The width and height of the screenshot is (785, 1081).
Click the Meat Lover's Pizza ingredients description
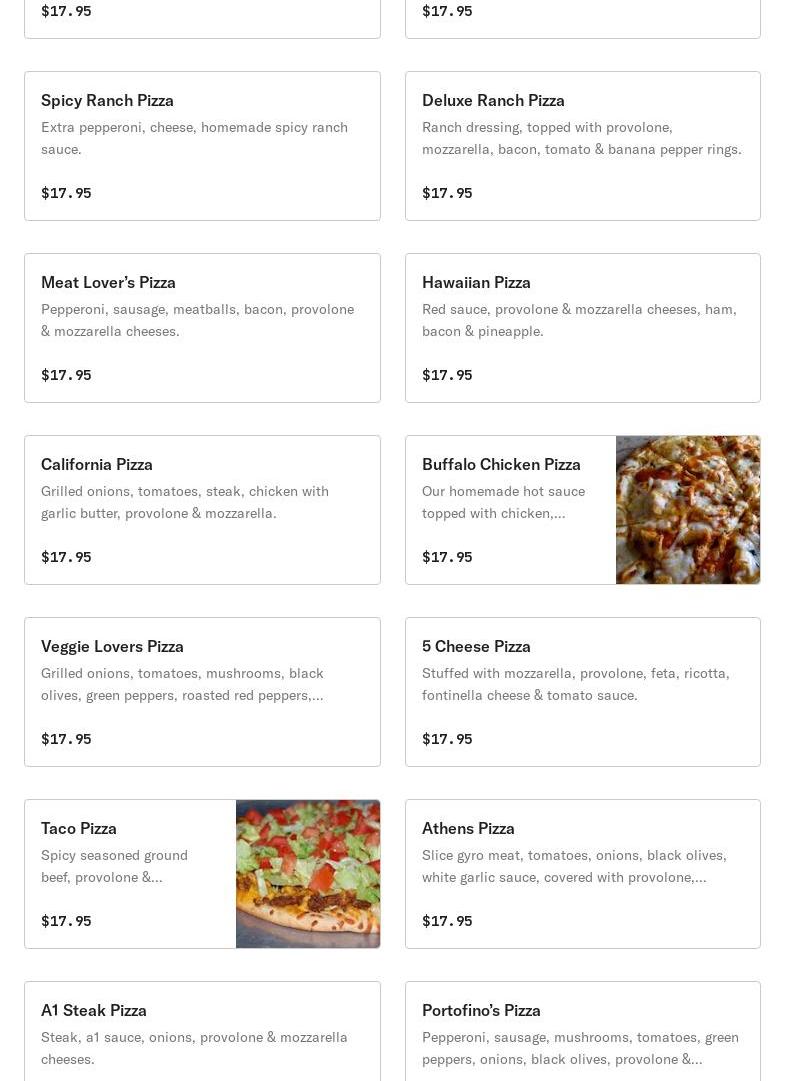(197, 320)
